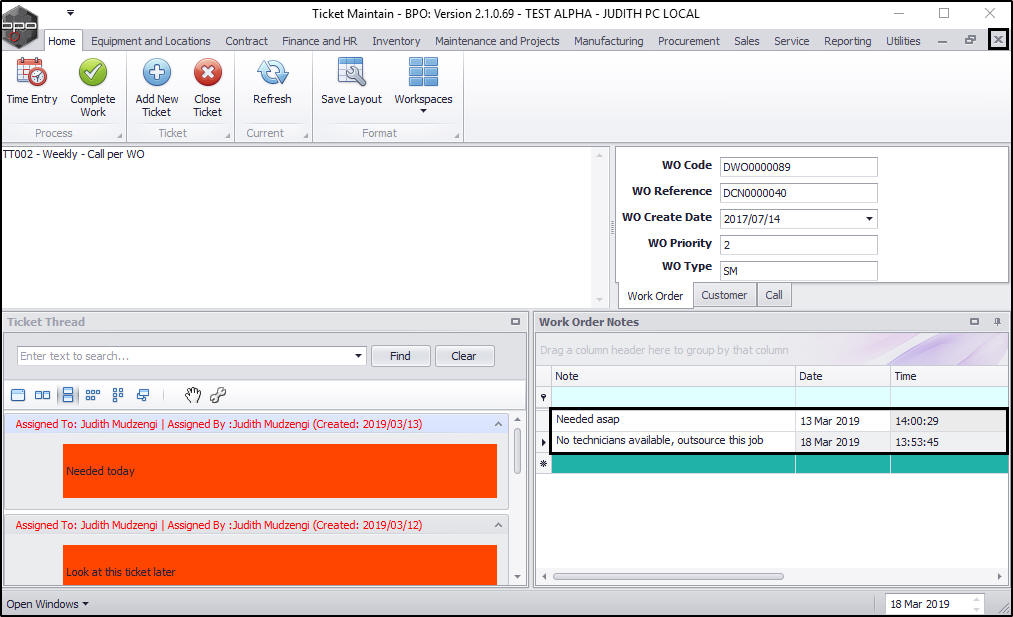1013x617 pixels.
Task: Open the Procurement ribbon tab
Action: pos(689,41)
